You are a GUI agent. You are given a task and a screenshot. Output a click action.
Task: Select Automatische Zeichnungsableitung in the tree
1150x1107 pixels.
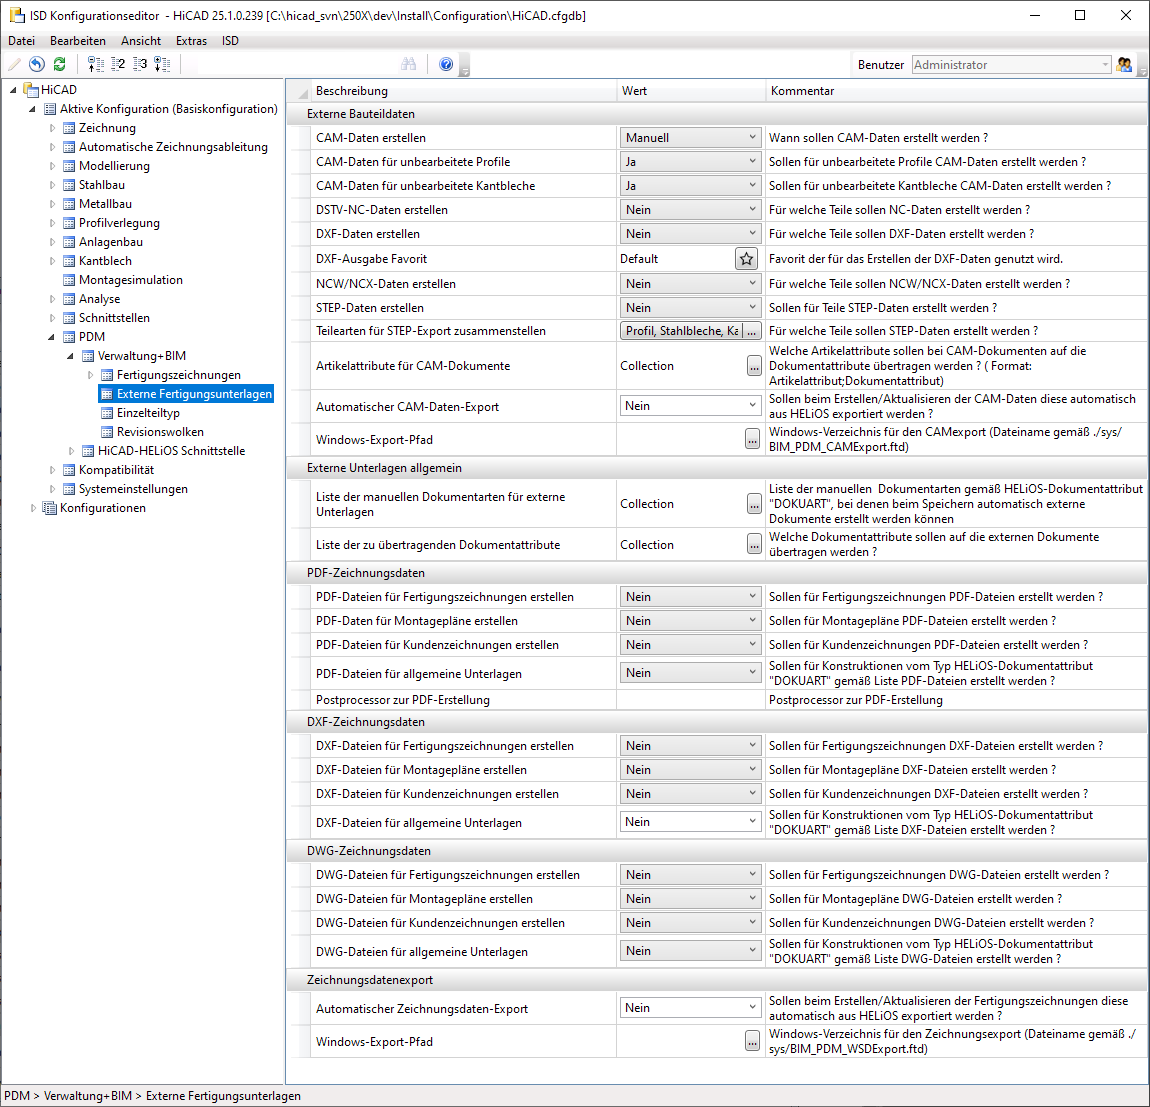click(x=173, y=147)
